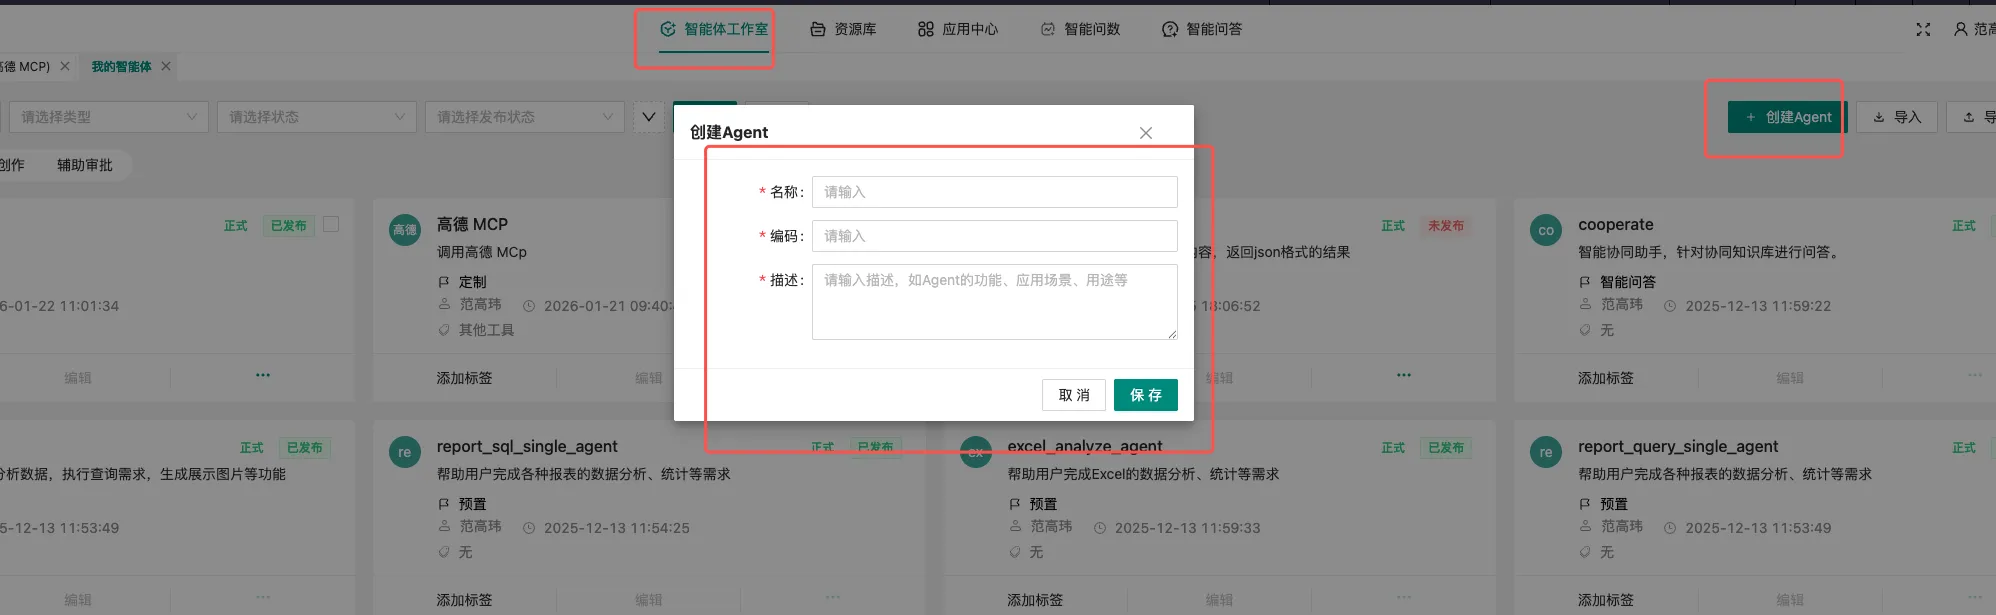Toggle fullscreen icon in top right
The image size is (1996, 615).
point(1922,30)
